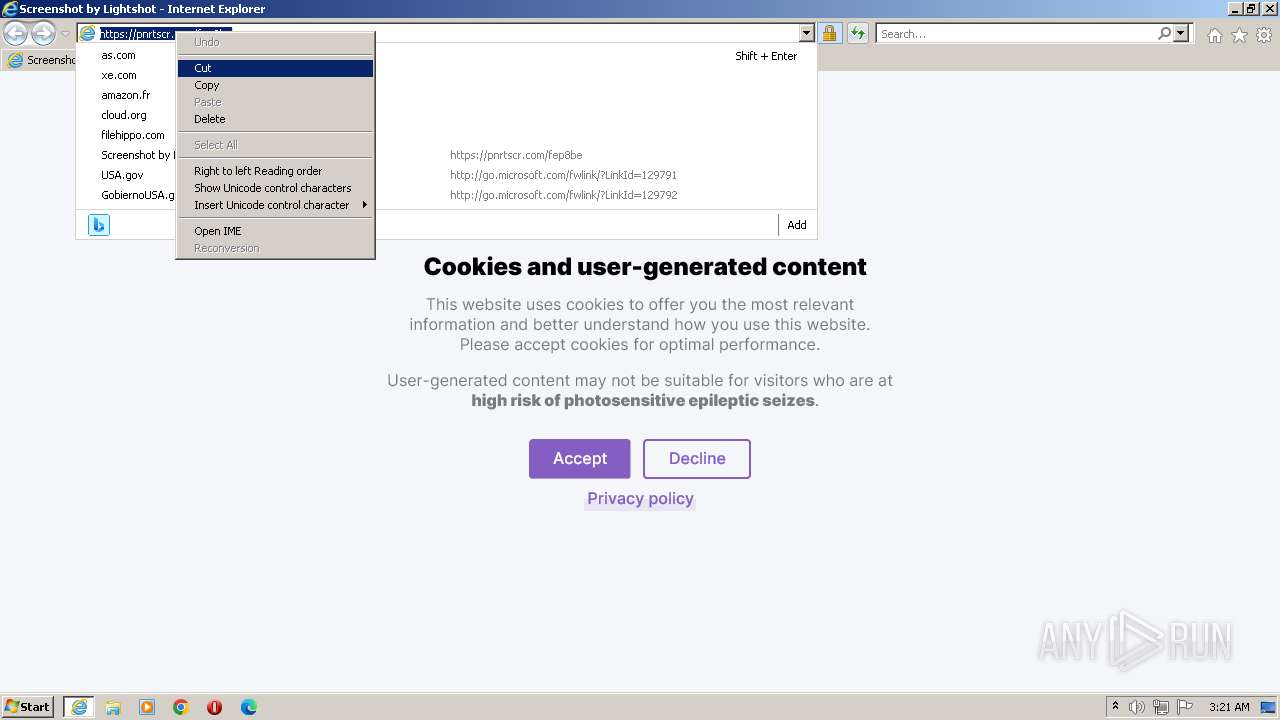Click the Forward navigation arrow
Screen dimensions: 1280x720
coord(43,34)
